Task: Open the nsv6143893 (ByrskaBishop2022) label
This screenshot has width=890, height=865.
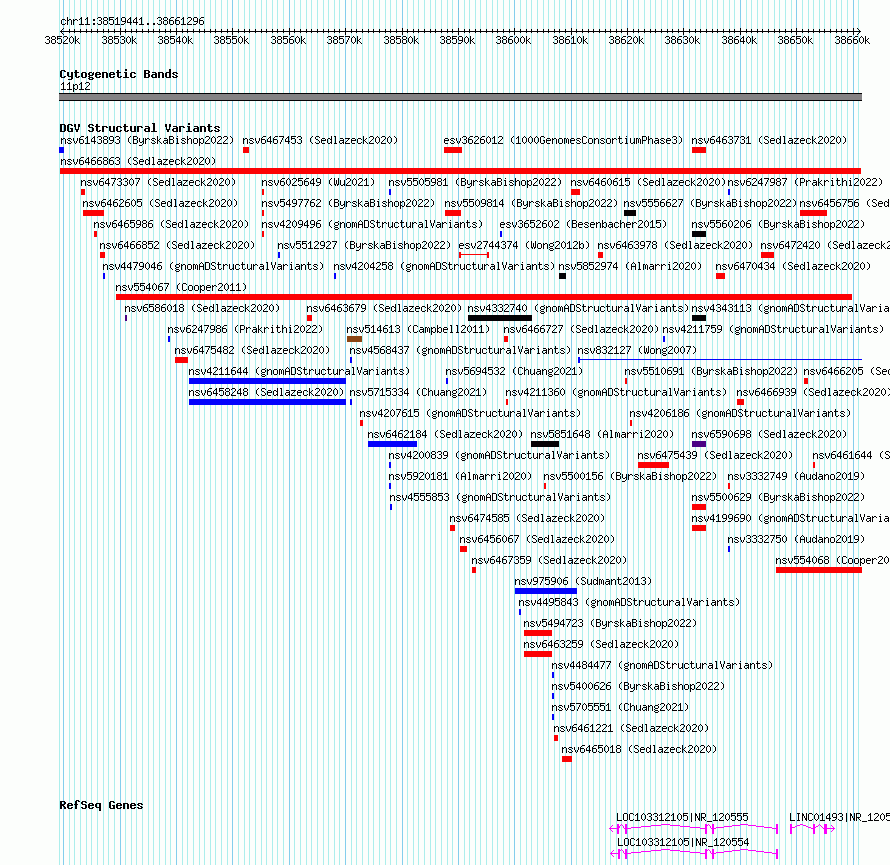Action: click(x=147, y=140)
